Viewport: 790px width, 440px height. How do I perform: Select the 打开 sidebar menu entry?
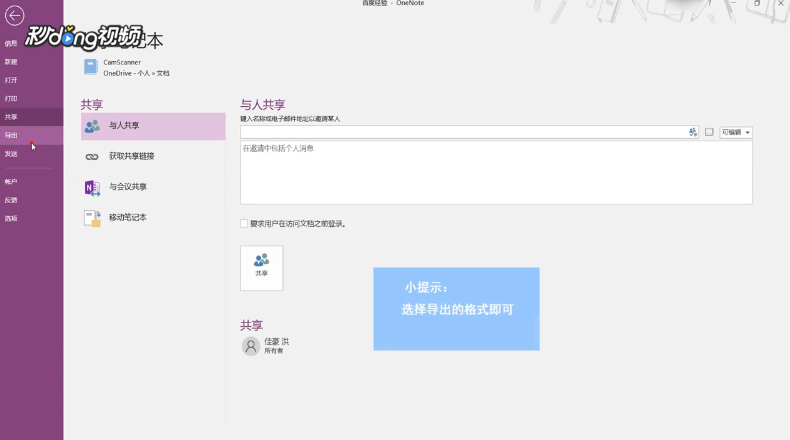(11, 80)
